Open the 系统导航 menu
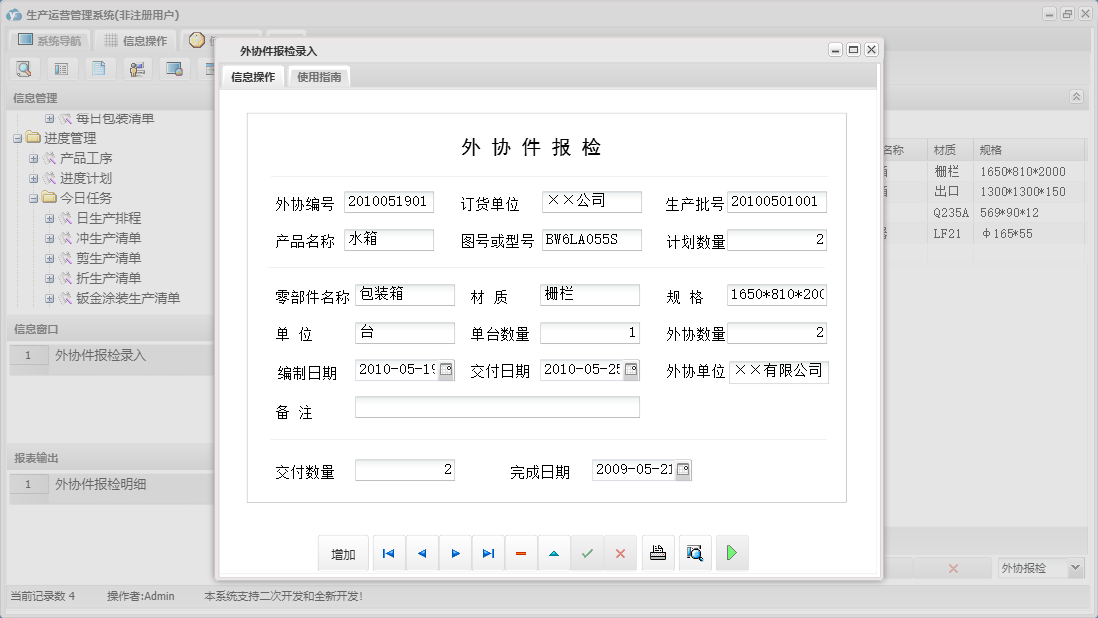1098x618 pixels. tap(46, 40)
